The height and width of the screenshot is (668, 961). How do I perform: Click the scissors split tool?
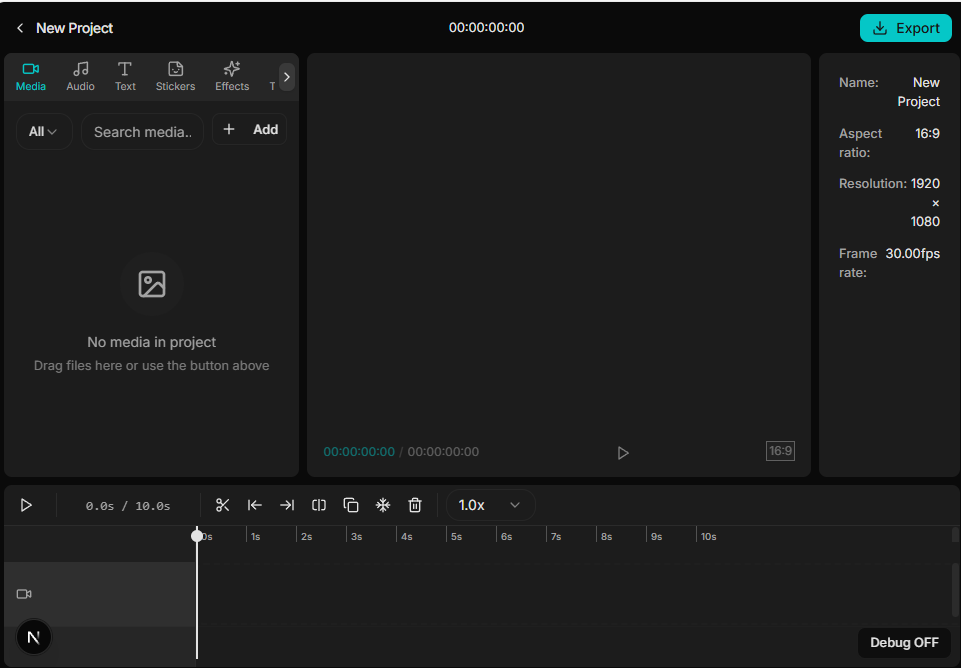coord(223,505)
